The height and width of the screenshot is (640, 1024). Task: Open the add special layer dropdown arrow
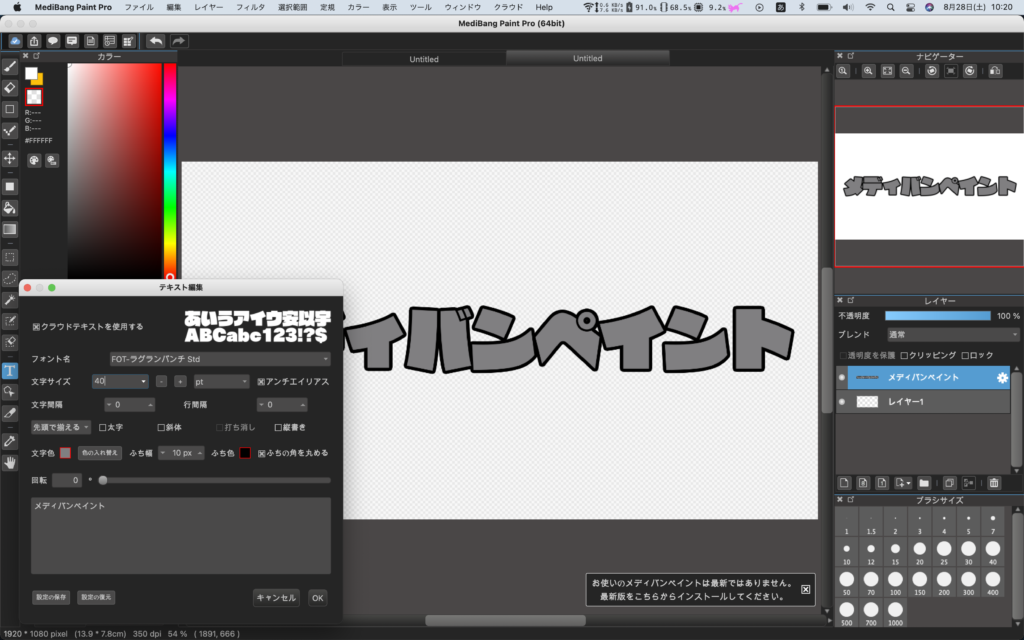[907, 483]
